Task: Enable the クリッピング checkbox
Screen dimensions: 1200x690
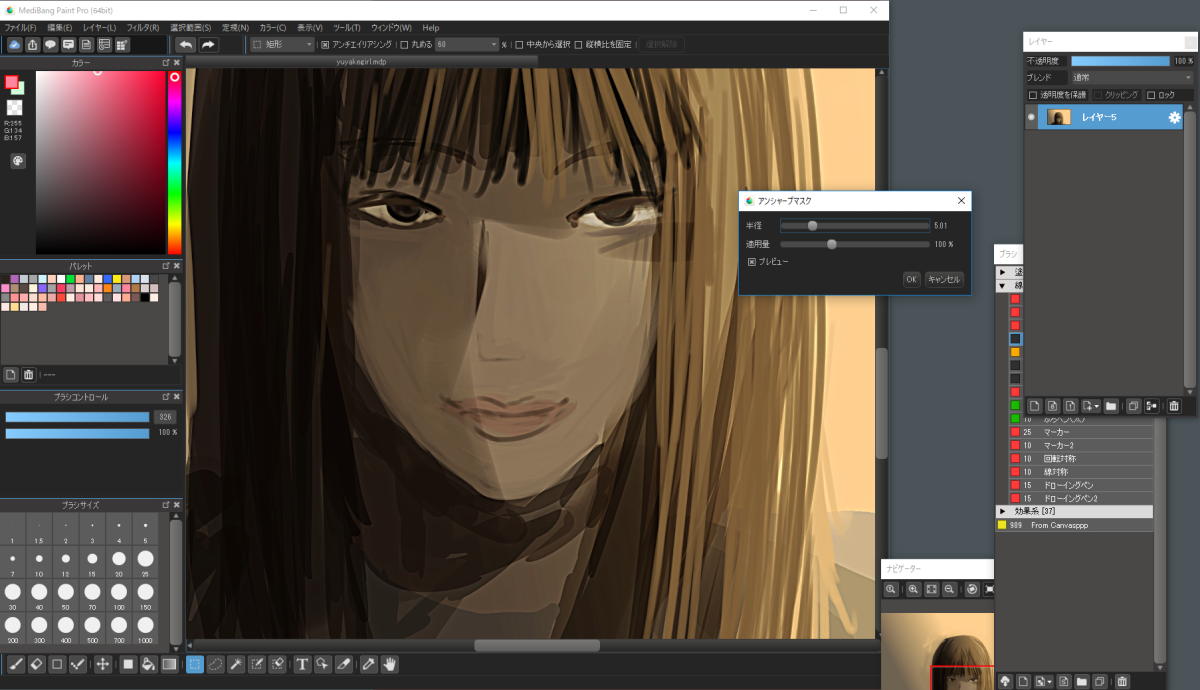Action: pyautogui.click(x=1097, y=95)
